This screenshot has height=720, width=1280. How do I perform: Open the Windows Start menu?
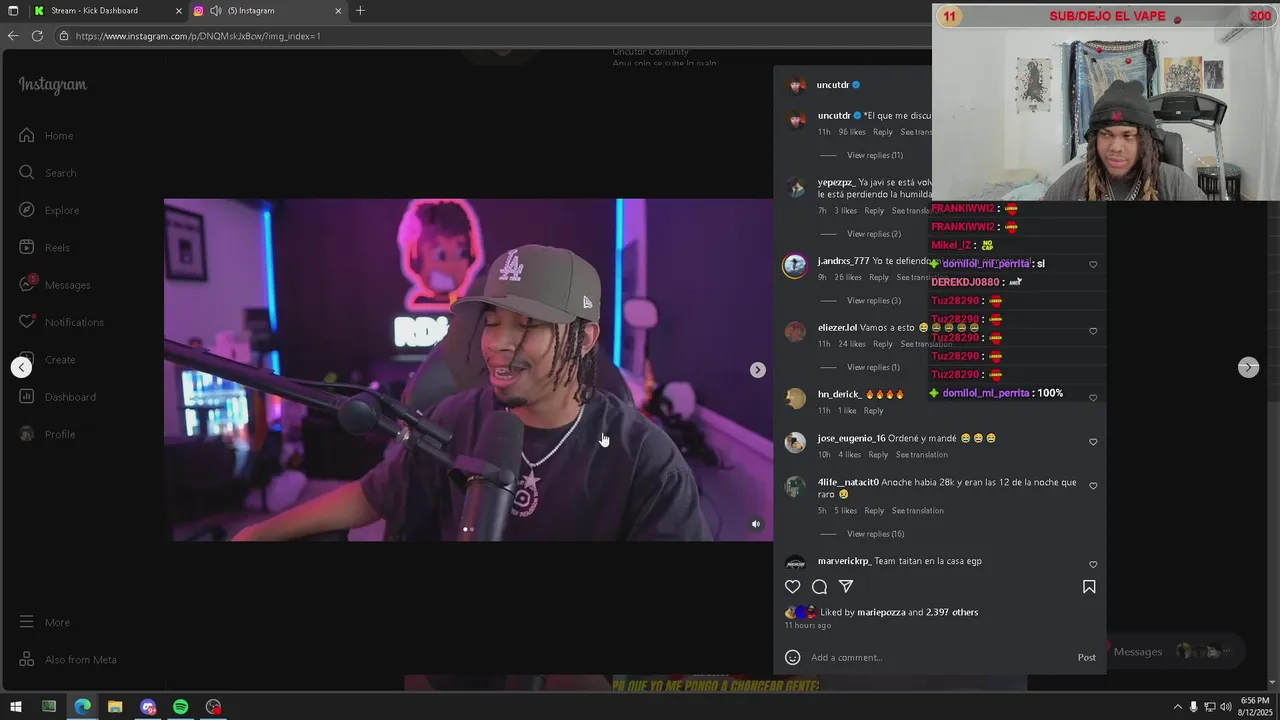pos(15,707)
